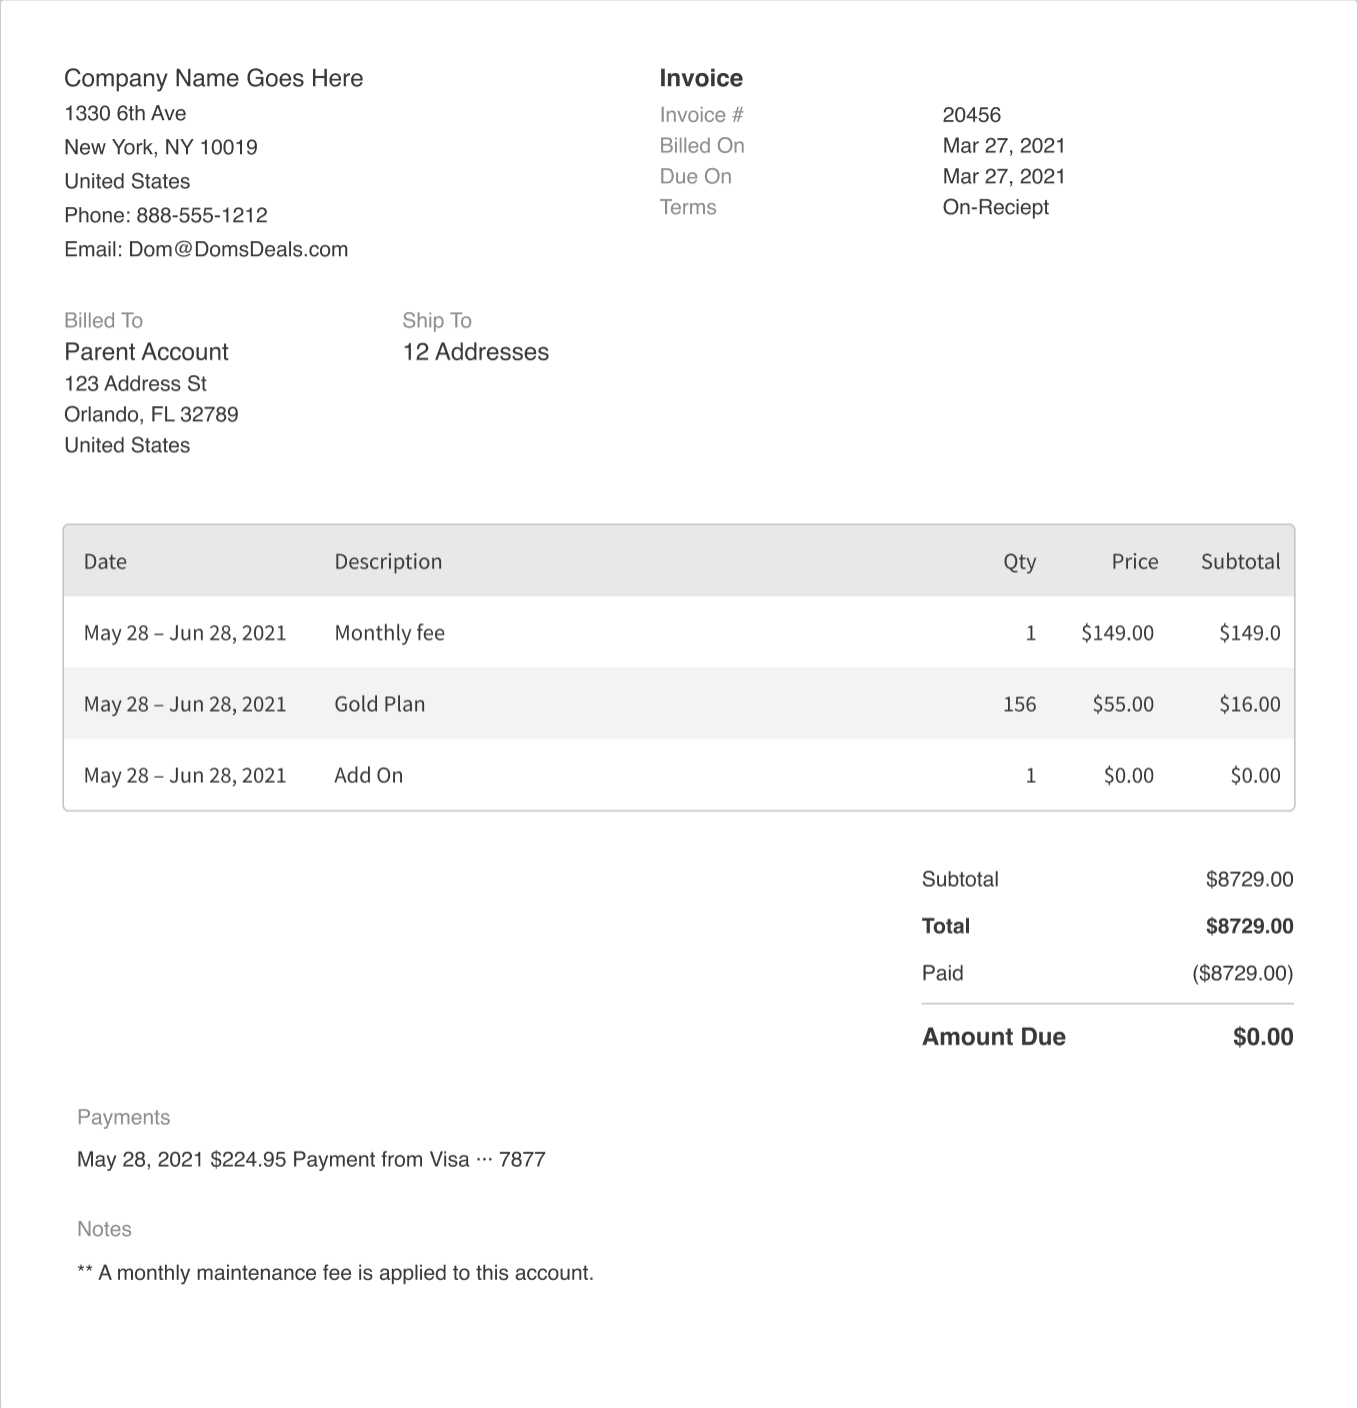Select the Gold Plan line item
Screen dimensions: 1358x1408
point(679,704)
